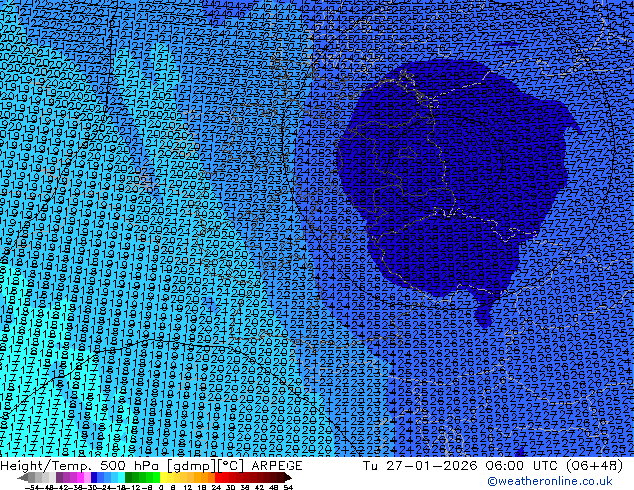
Task: Click the '-54' legend scale value
Action: click(32, 488)
